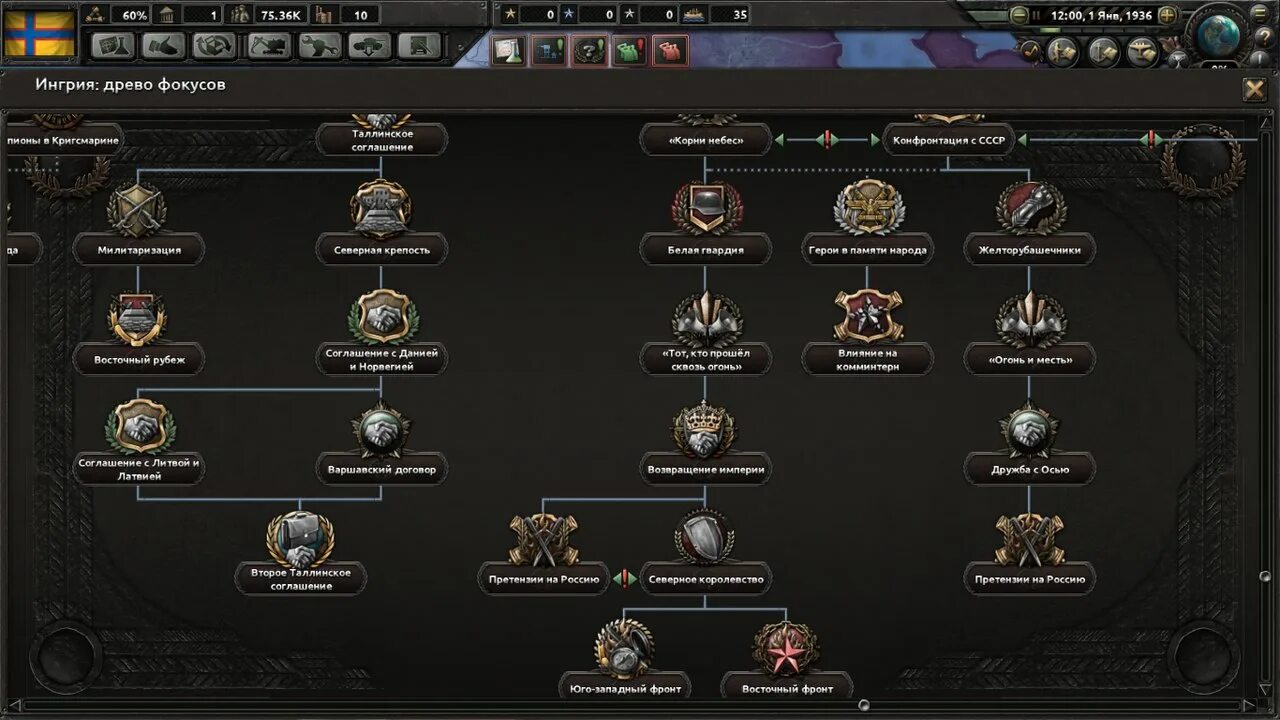Select the «Варшавский договор» focus
Screen dimensions: 1280x720
pos(382,469)
